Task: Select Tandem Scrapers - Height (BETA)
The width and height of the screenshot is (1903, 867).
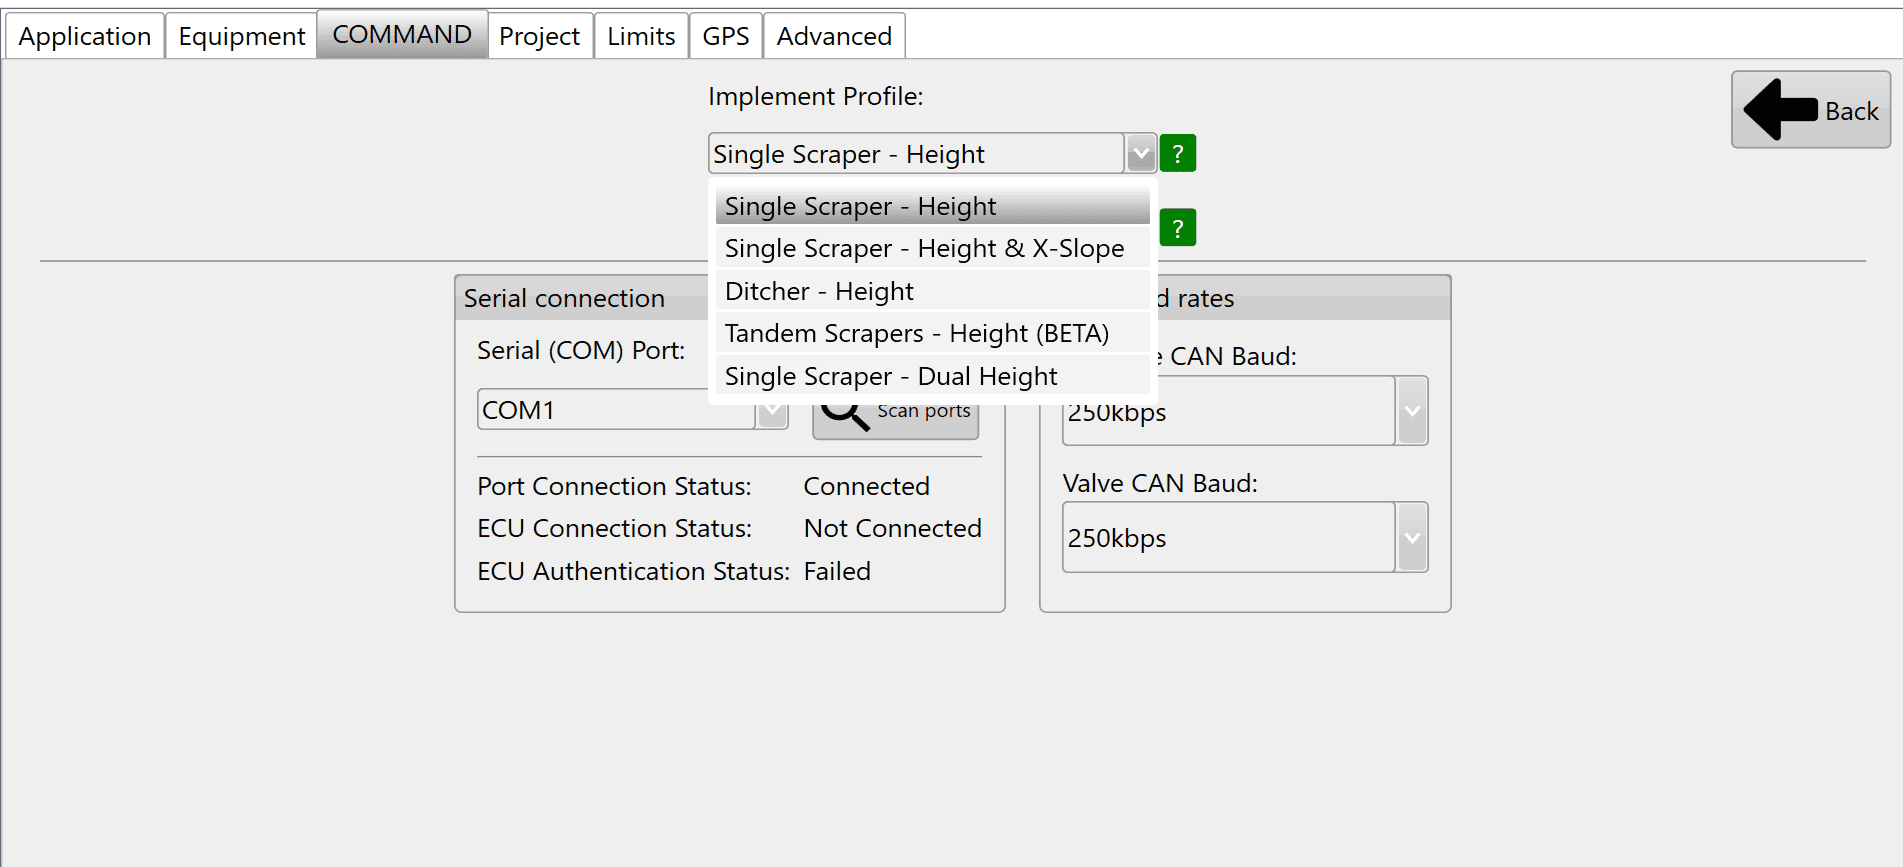Action: point(933,333)
